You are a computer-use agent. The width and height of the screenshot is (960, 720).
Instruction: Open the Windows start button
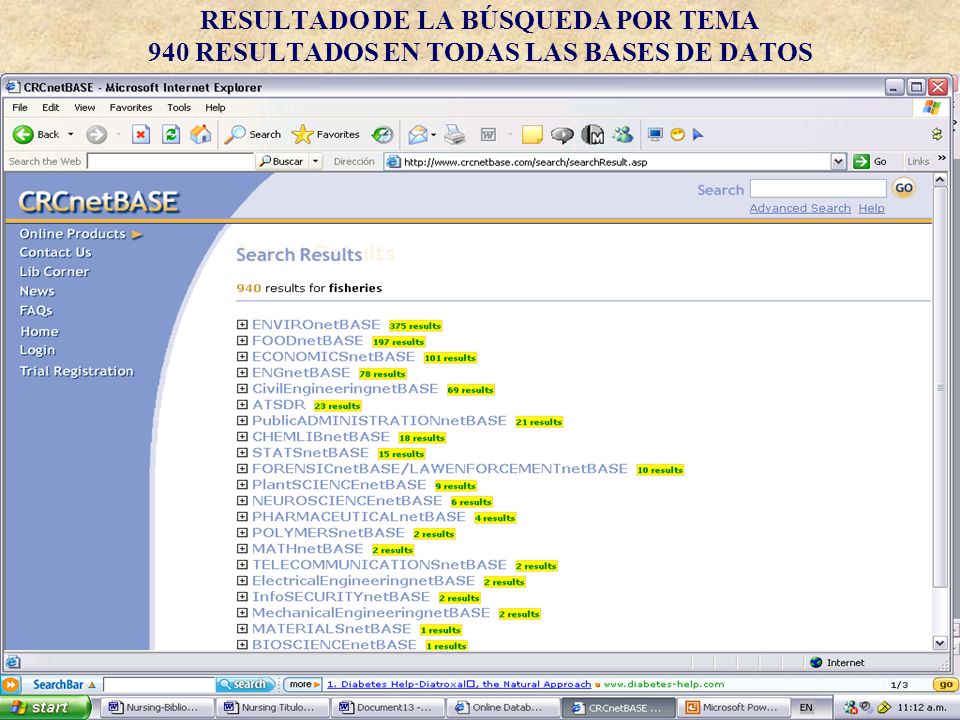(x=43, y=707)
